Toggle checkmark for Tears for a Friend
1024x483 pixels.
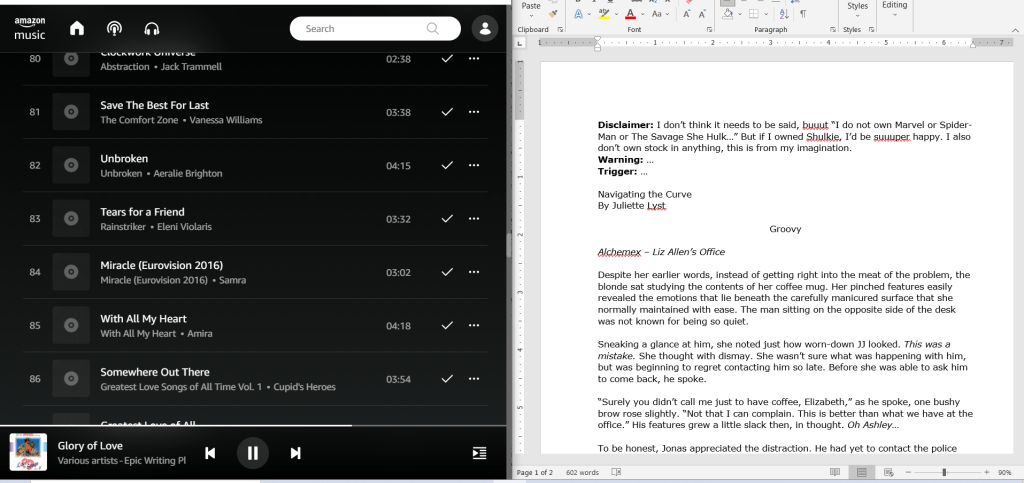pyautogui.click(x=447, y=219)
